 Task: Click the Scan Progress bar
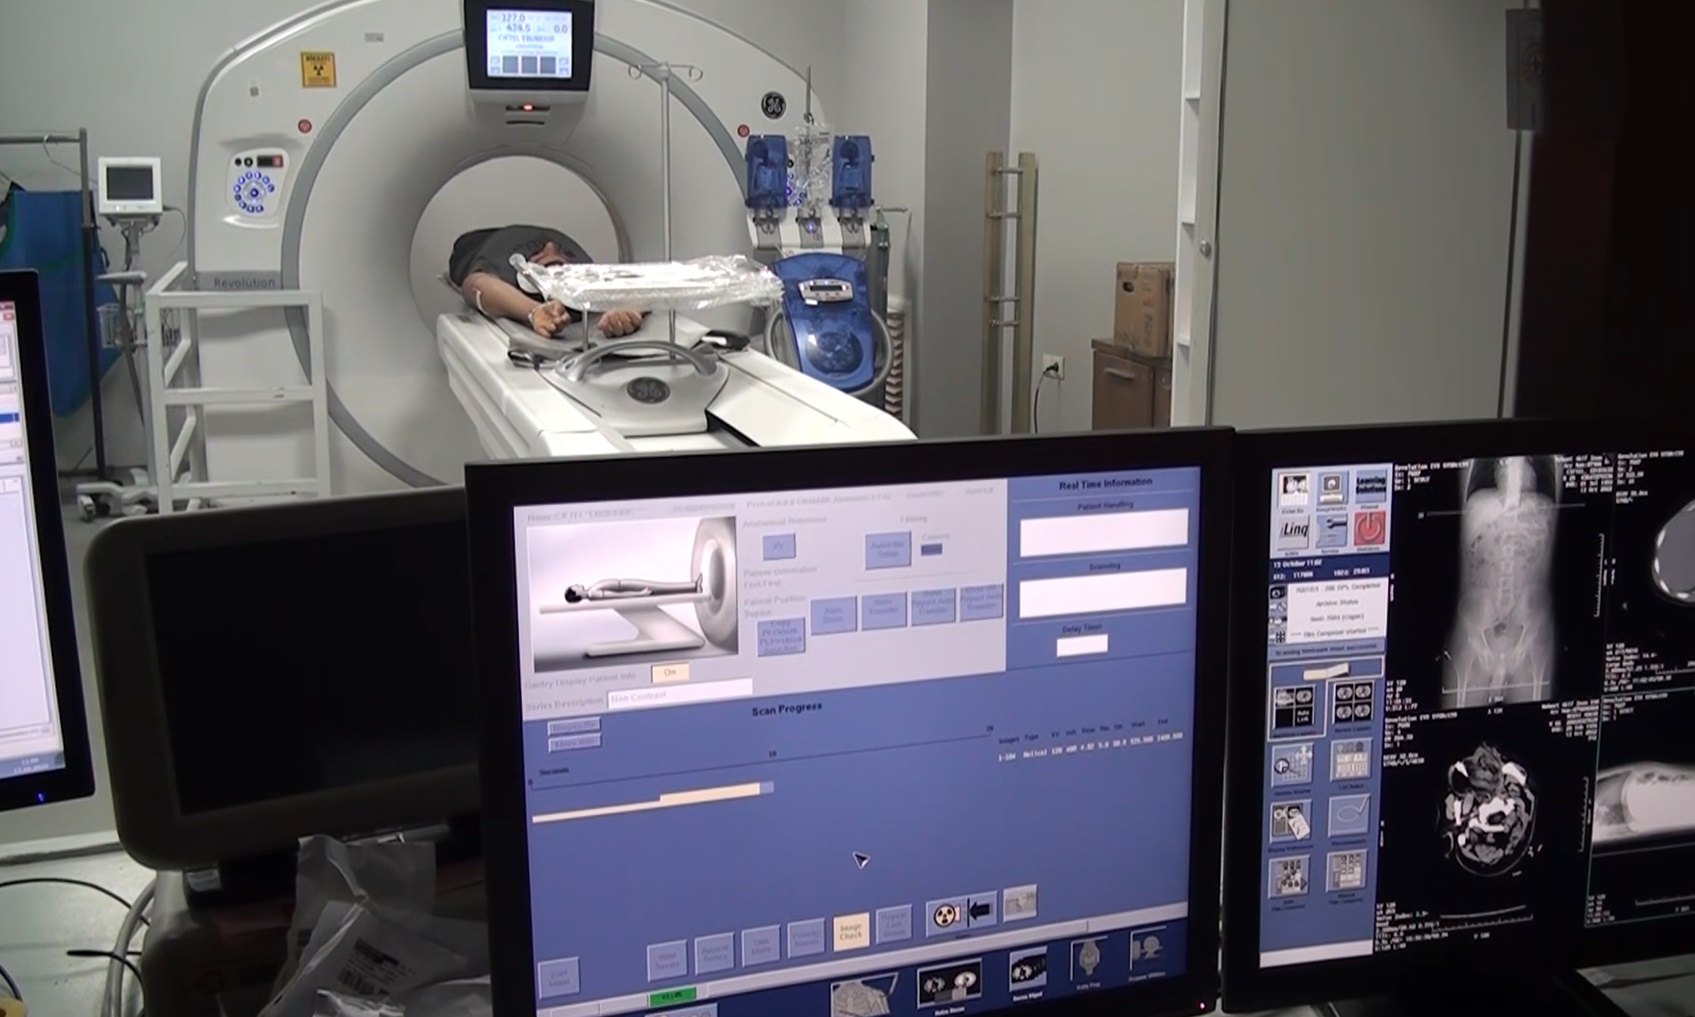652,795
